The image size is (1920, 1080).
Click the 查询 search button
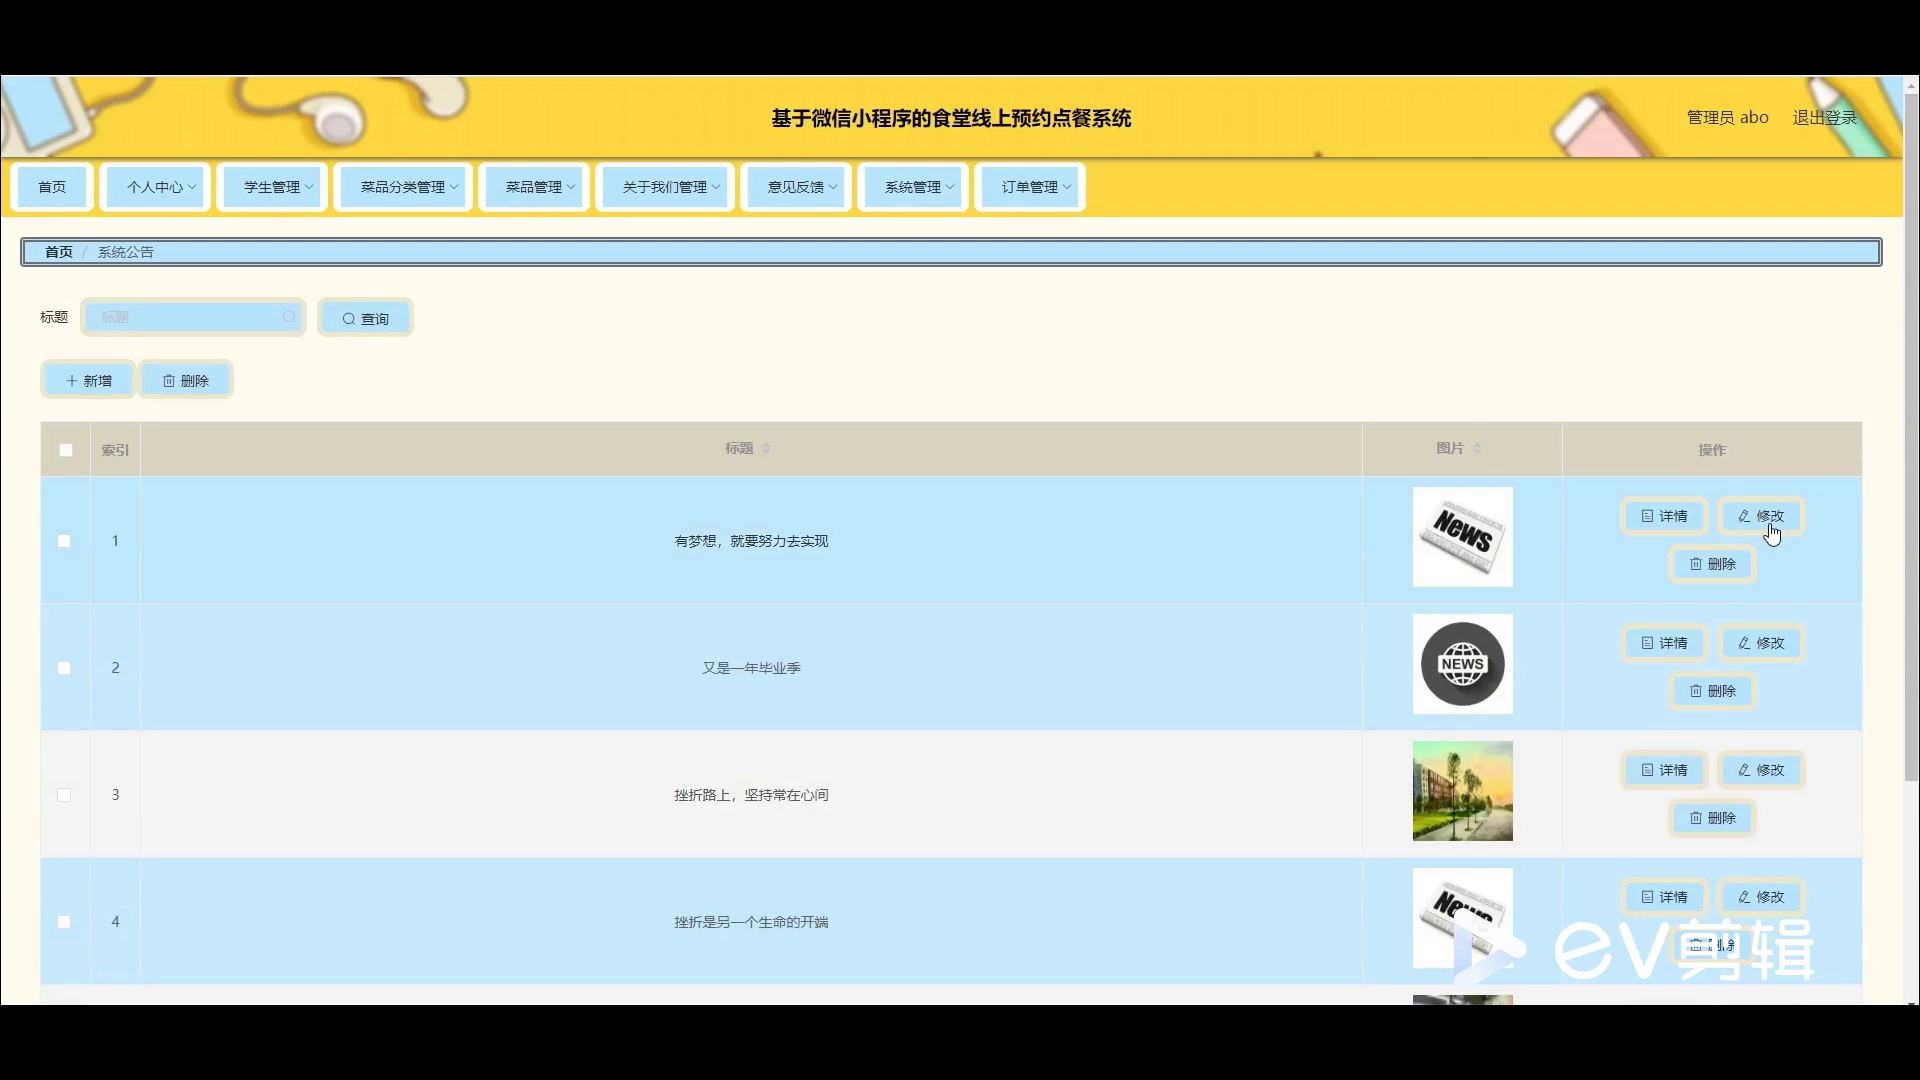click(365, 318)
